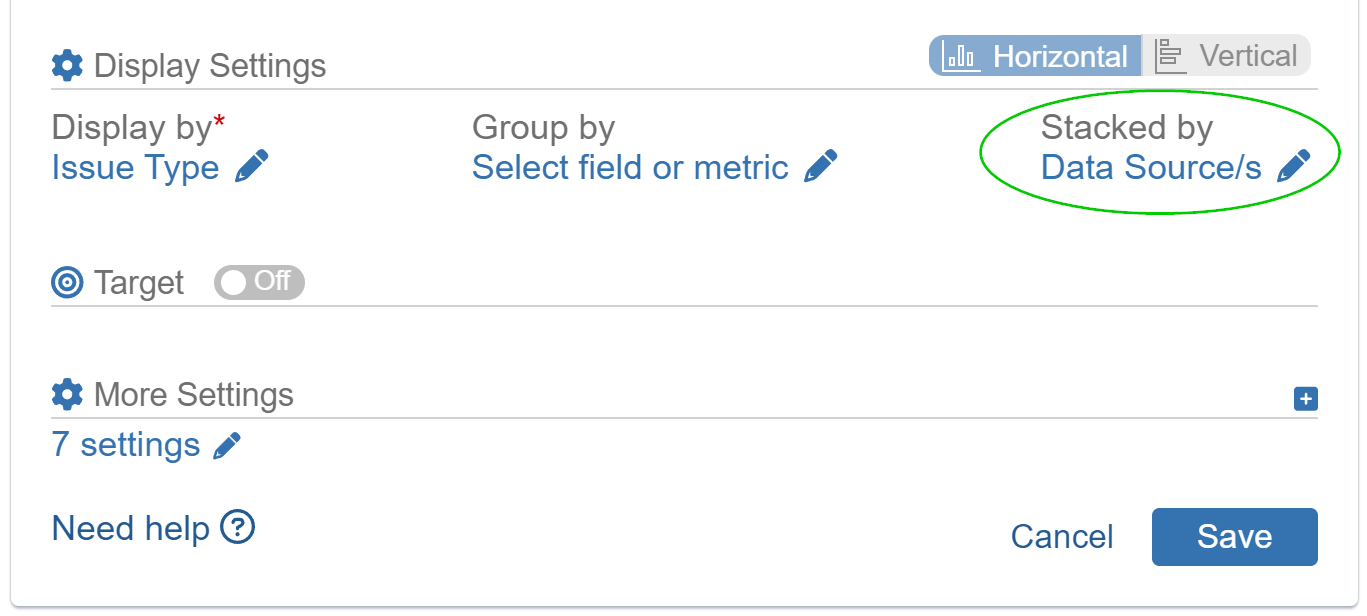This screenshot has width=1367, height=616.
Task: Cancel the display settings changes
Action: (1061, 537)
